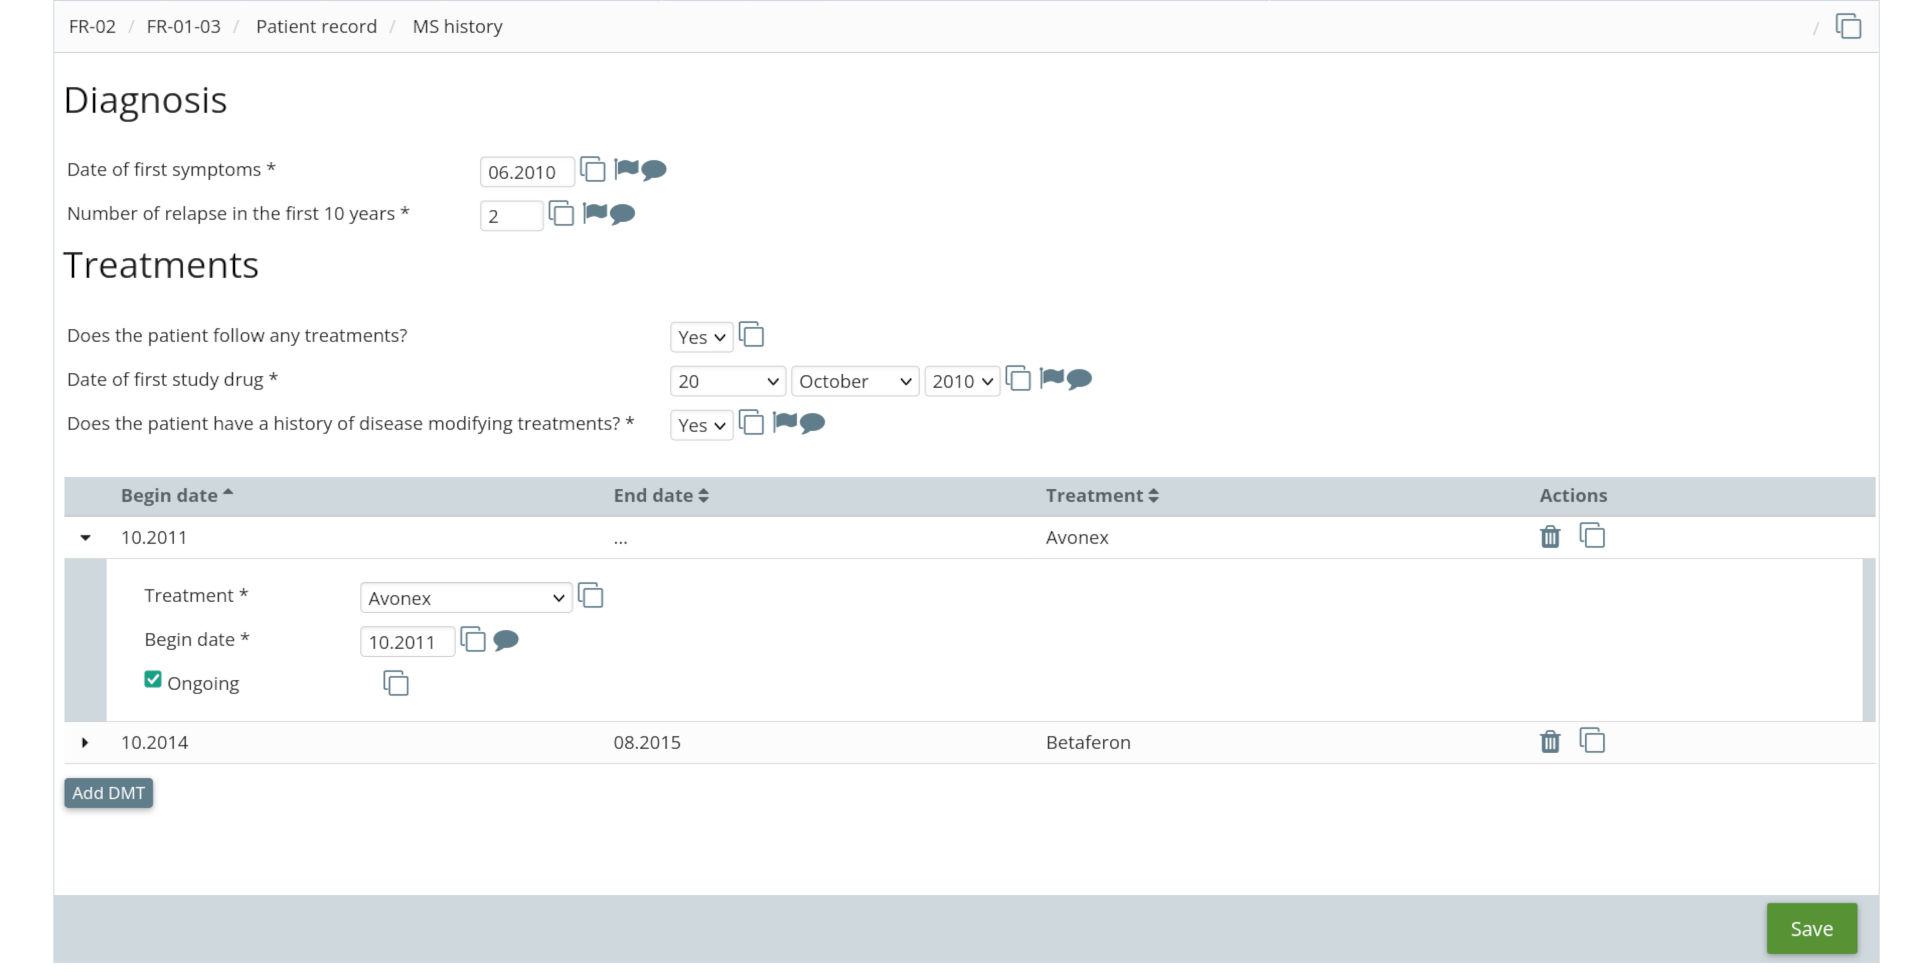Go to Patient record breadcrumb
The image size is (1920, 976).
[x=316, y=27]
